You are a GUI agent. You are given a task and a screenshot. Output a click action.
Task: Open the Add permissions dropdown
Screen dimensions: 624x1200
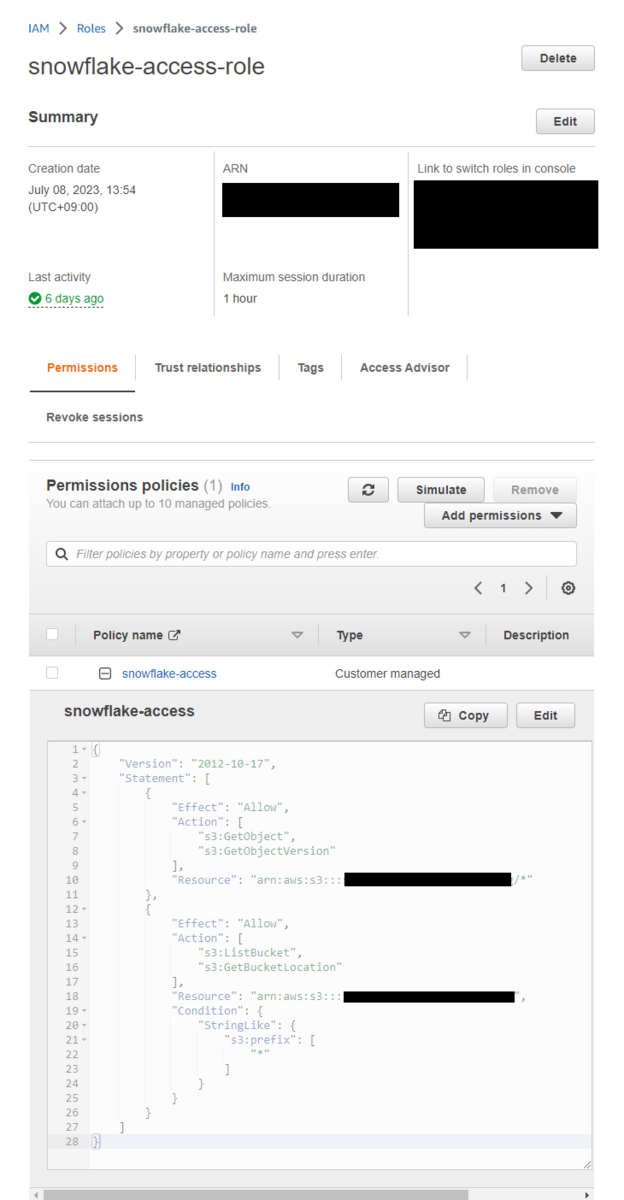(x=500, y=516)
